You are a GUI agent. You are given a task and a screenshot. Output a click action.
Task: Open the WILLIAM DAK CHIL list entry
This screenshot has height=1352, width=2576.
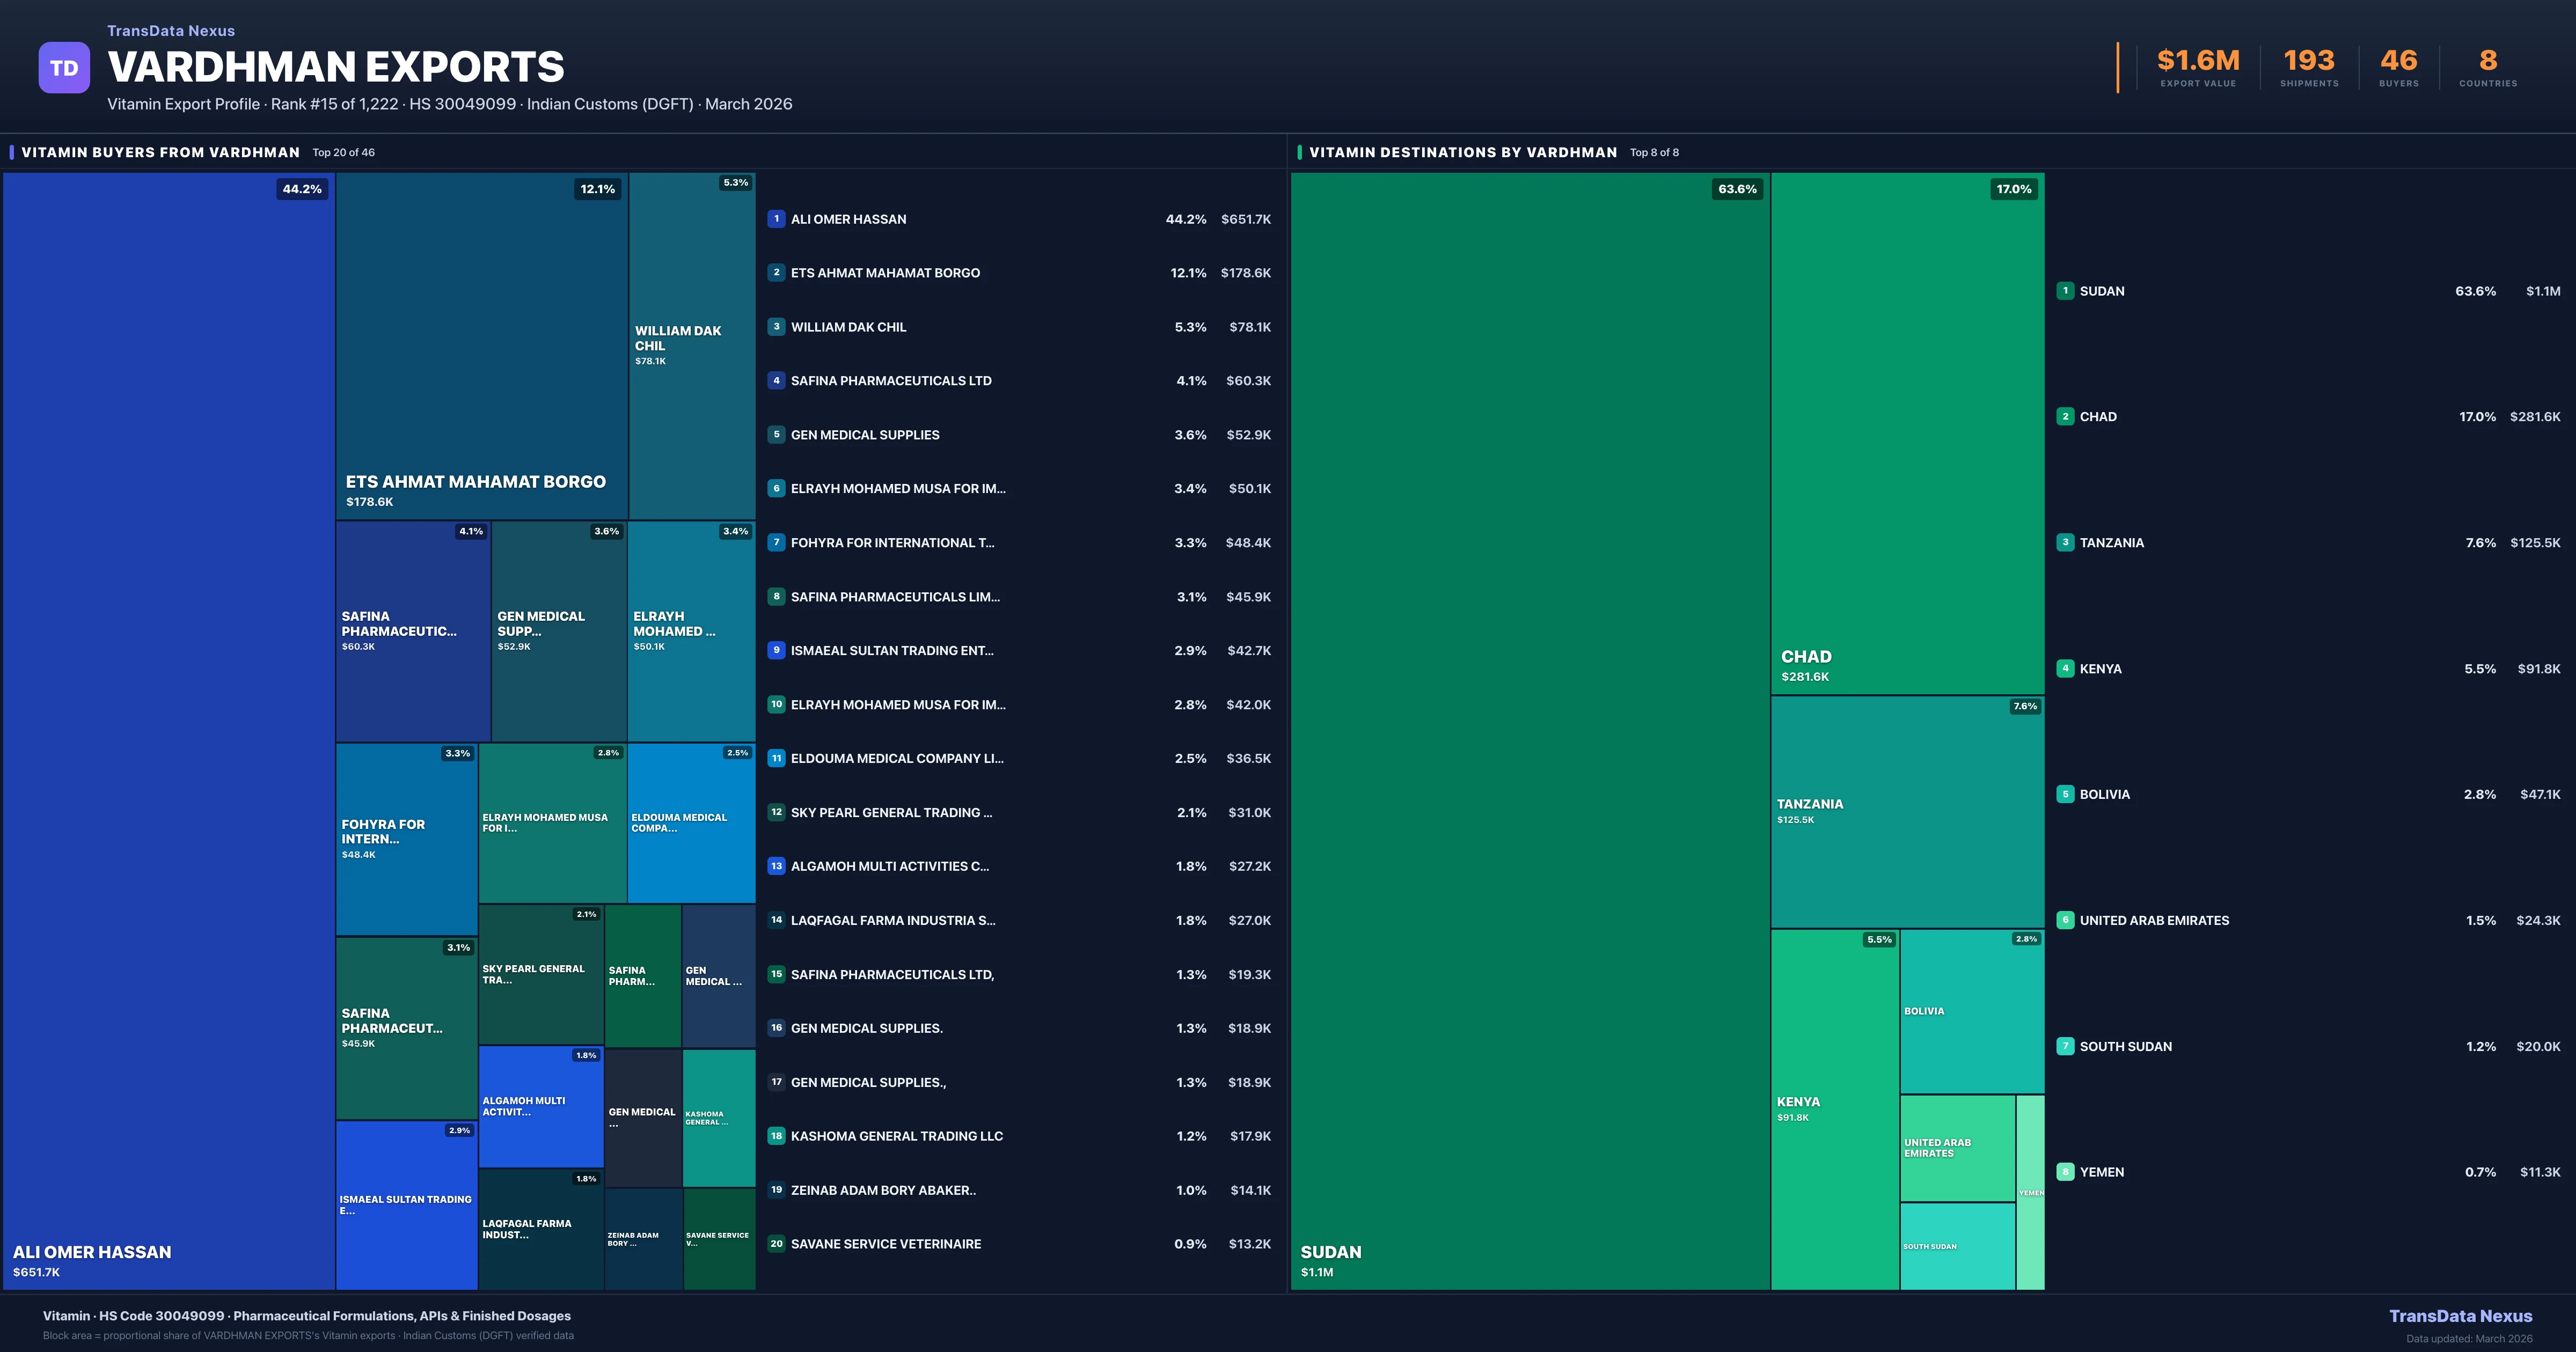(848, 327)
